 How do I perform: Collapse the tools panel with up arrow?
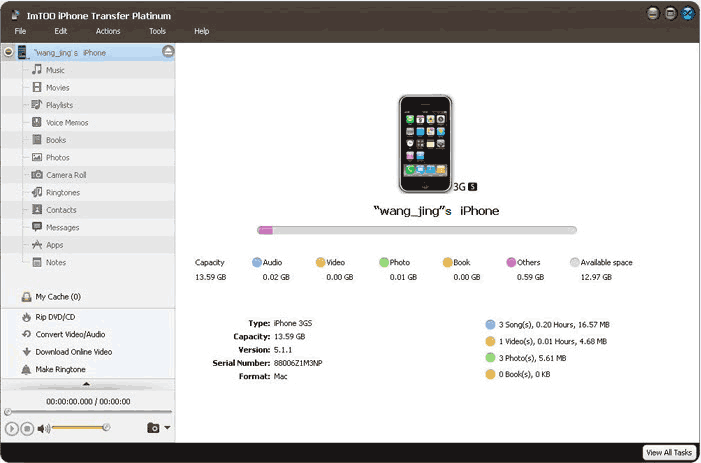click(86, 384)
